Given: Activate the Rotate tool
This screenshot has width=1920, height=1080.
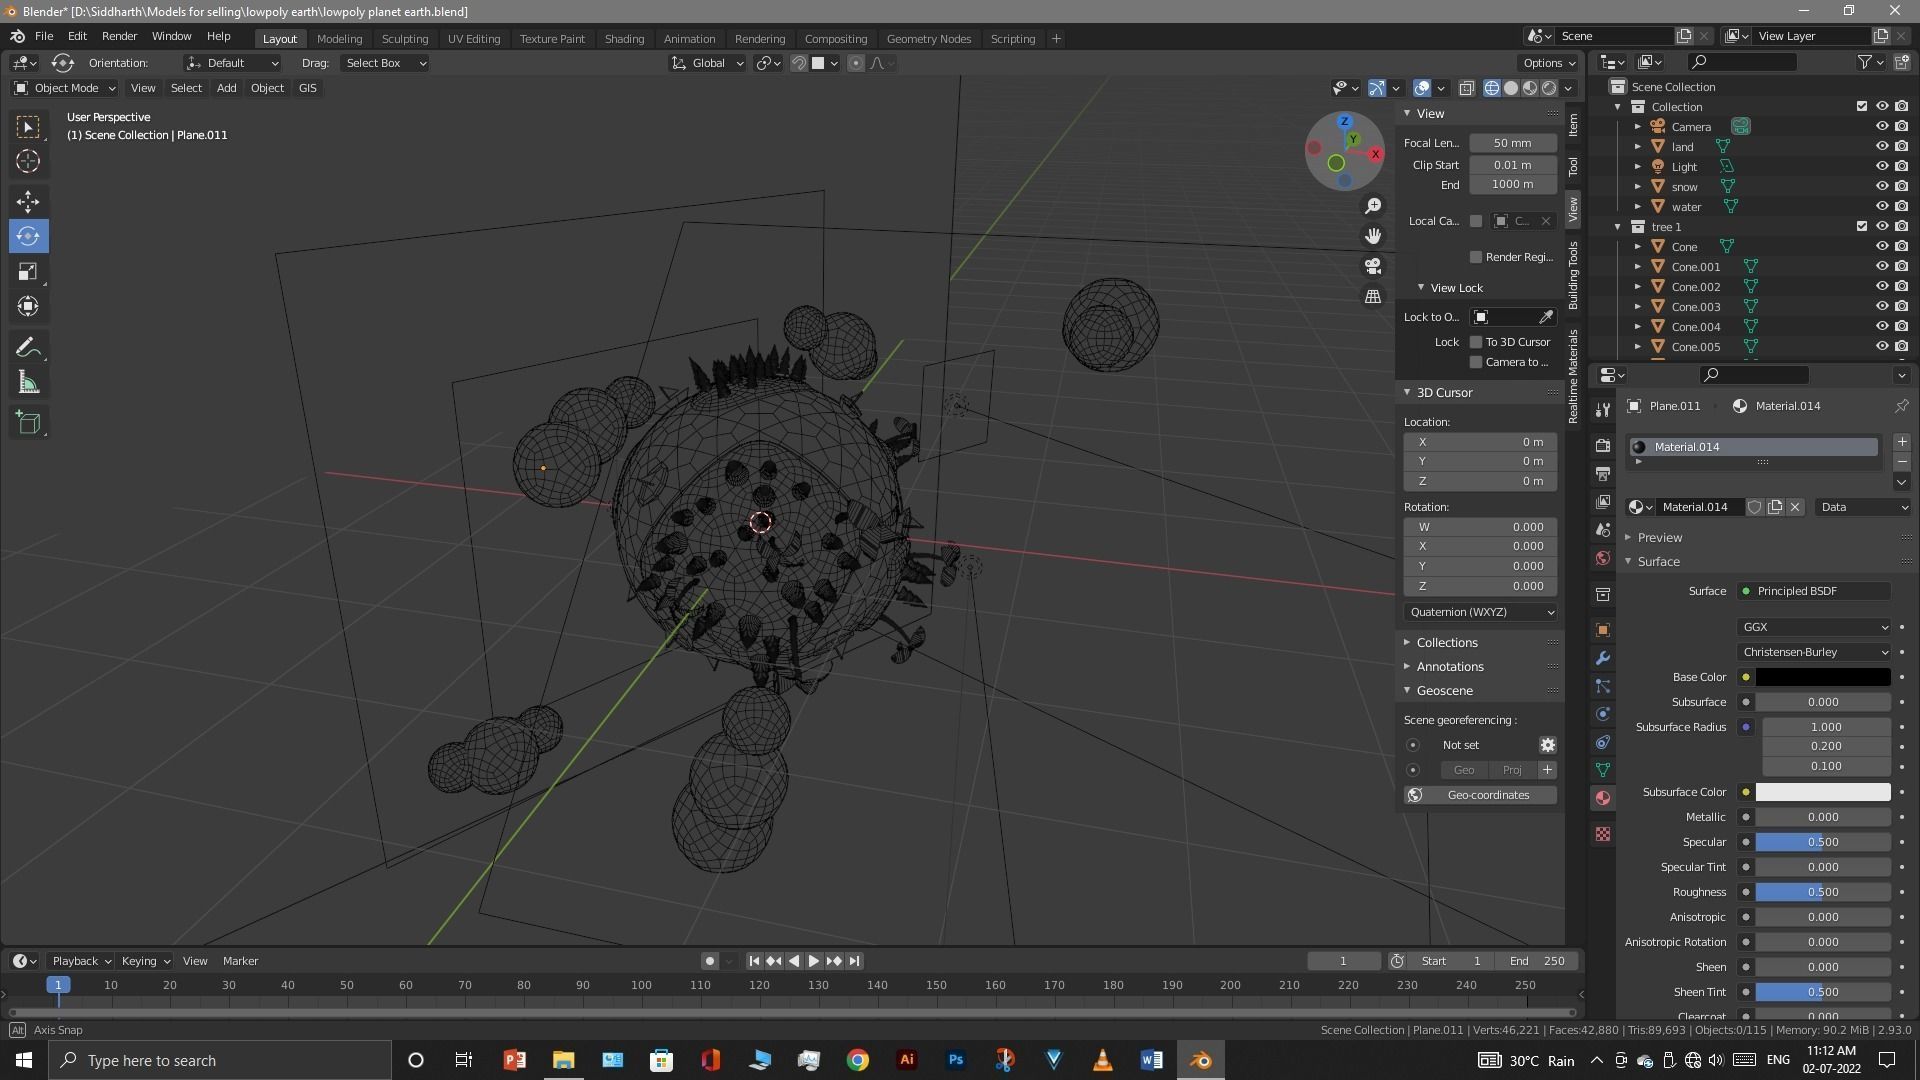Looking at the screenshot, I should [28, 236].
